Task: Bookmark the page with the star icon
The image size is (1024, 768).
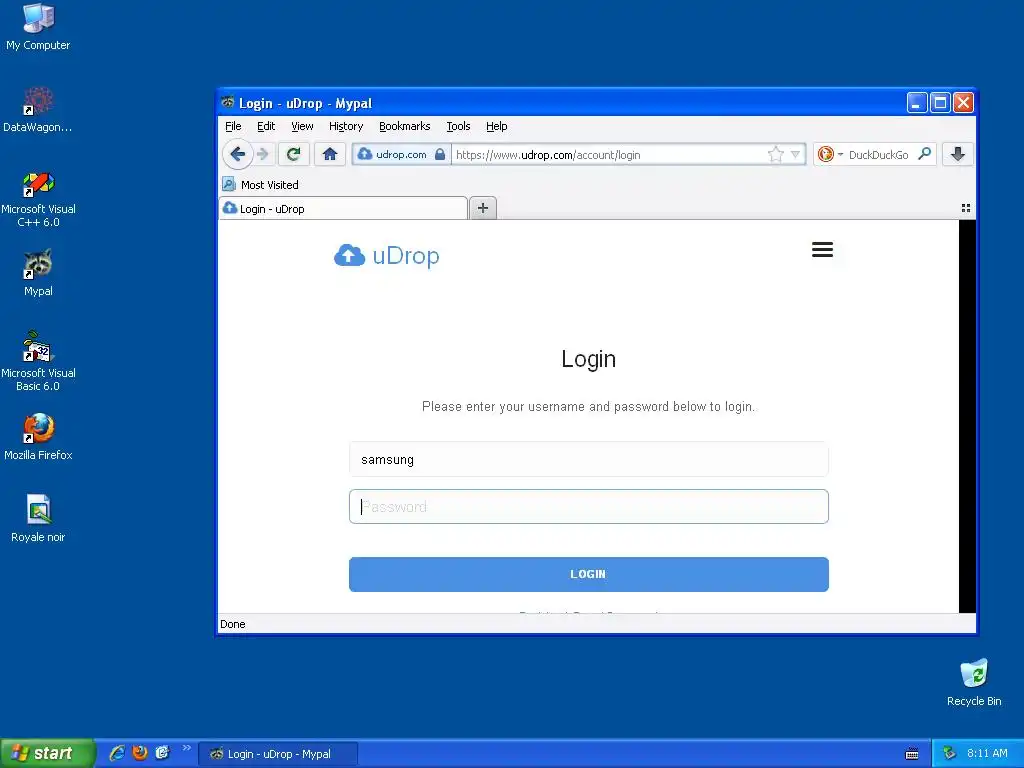Action: [x=775, y=154]
